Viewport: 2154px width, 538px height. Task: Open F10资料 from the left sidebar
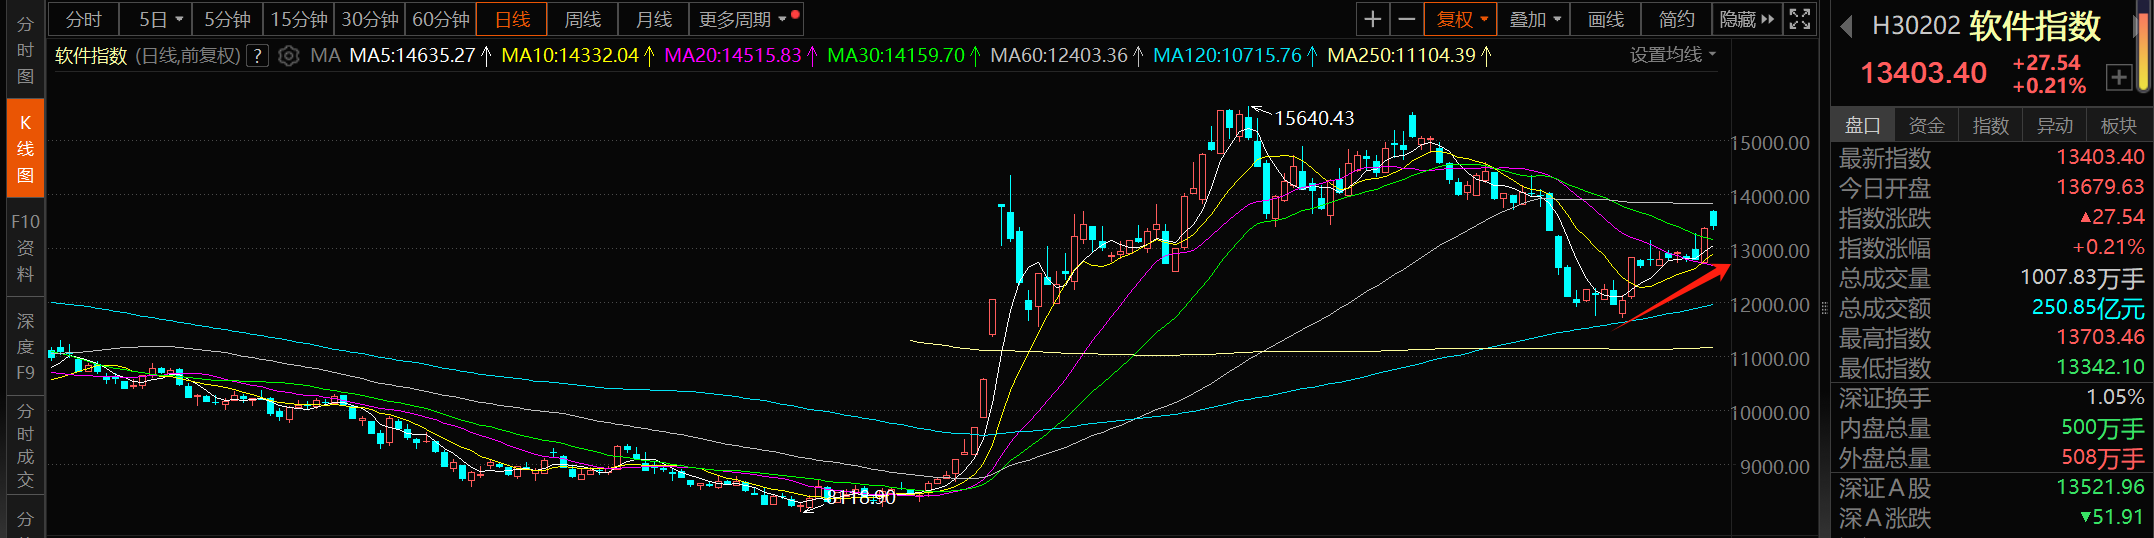pyautogui.click(x=25, y=247)
